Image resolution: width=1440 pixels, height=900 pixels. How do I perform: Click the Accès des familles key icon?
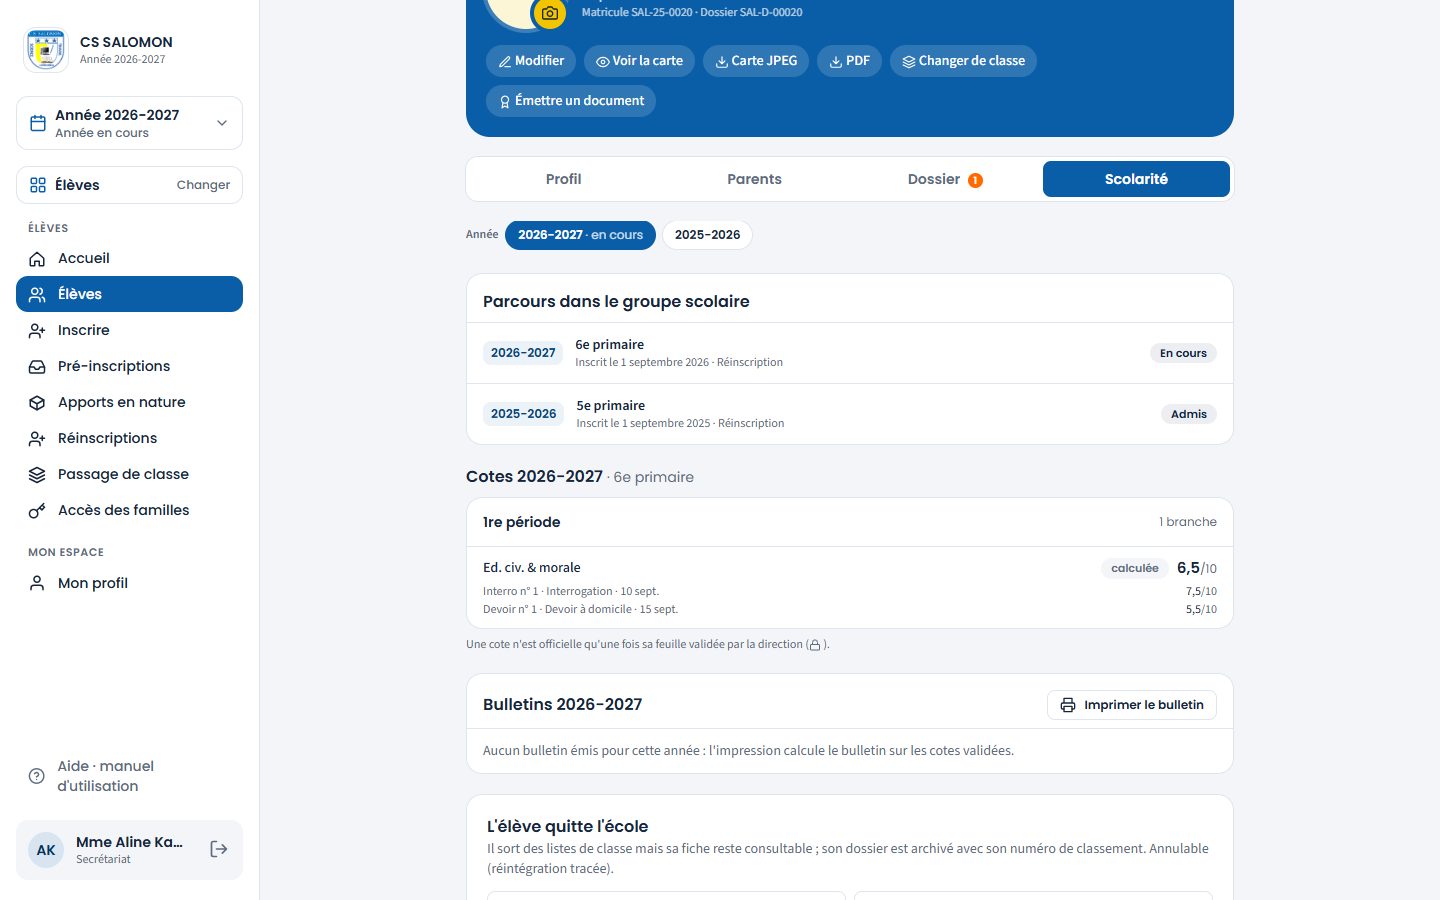click(37, 511)
